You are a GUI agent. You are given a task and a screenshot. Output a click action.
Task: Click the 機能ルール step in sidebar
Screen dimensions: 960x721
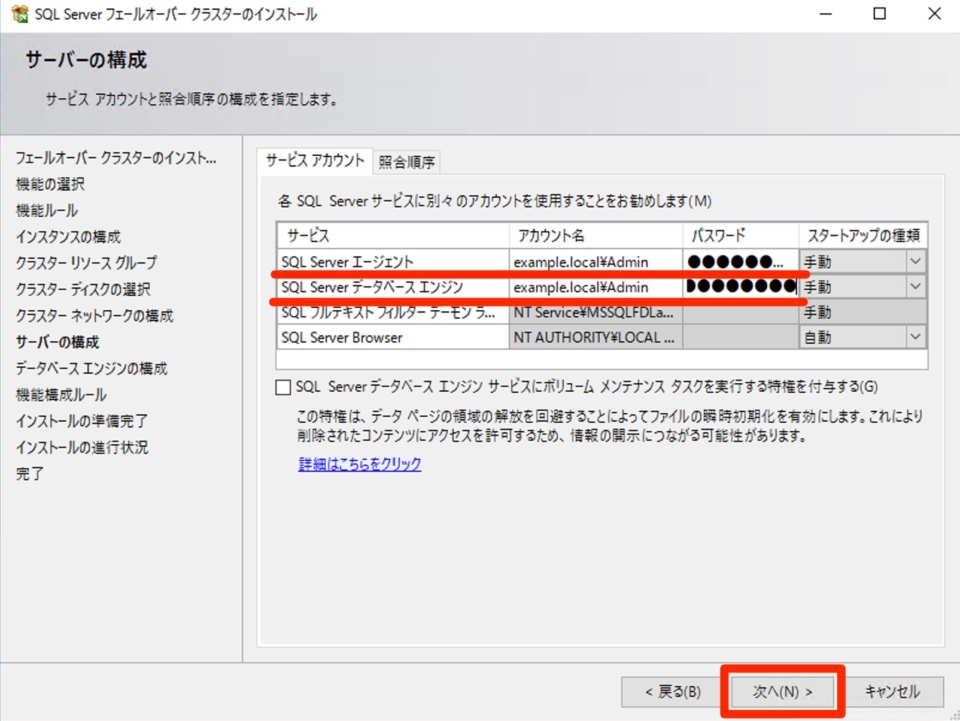click(47, 211)
